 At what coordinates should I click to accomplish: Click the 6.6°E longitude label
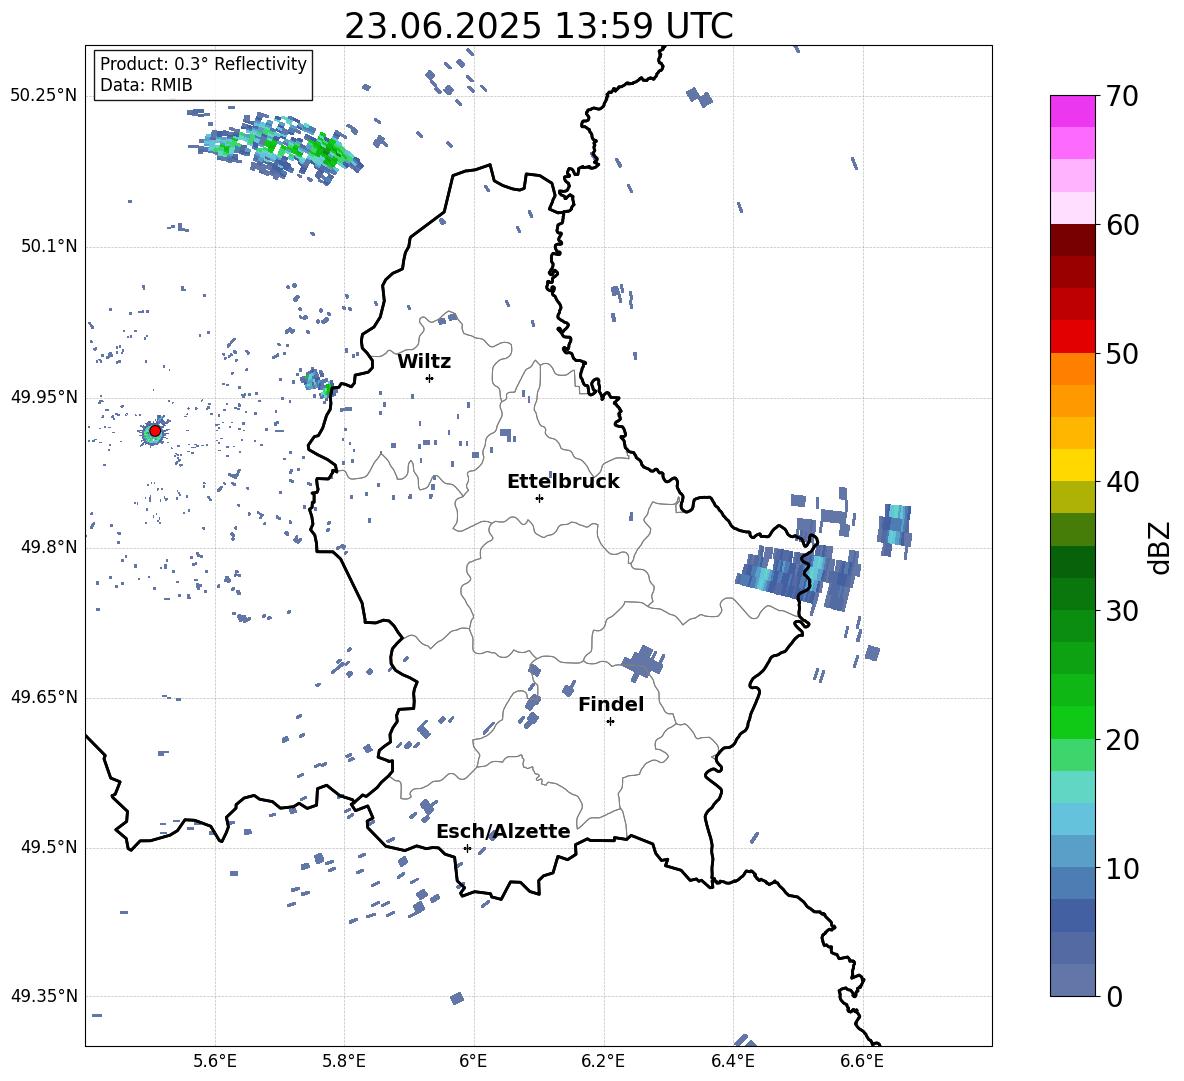(862, 1061)
